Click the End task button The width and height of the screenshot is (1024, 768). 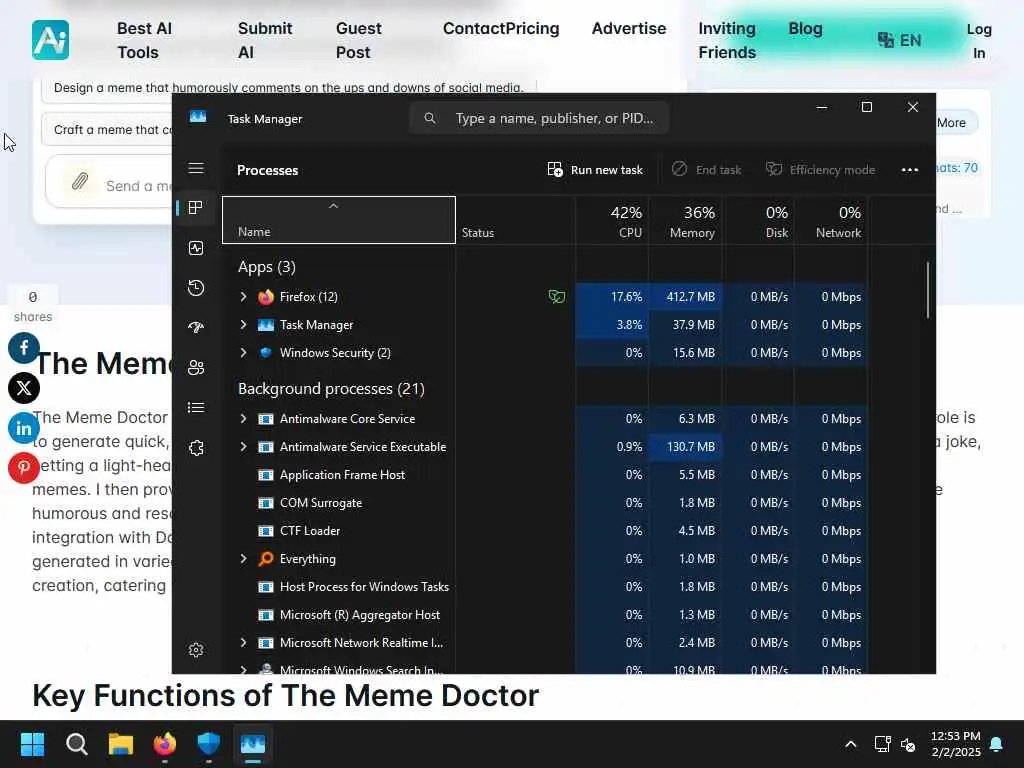click(x=707, y=170)
